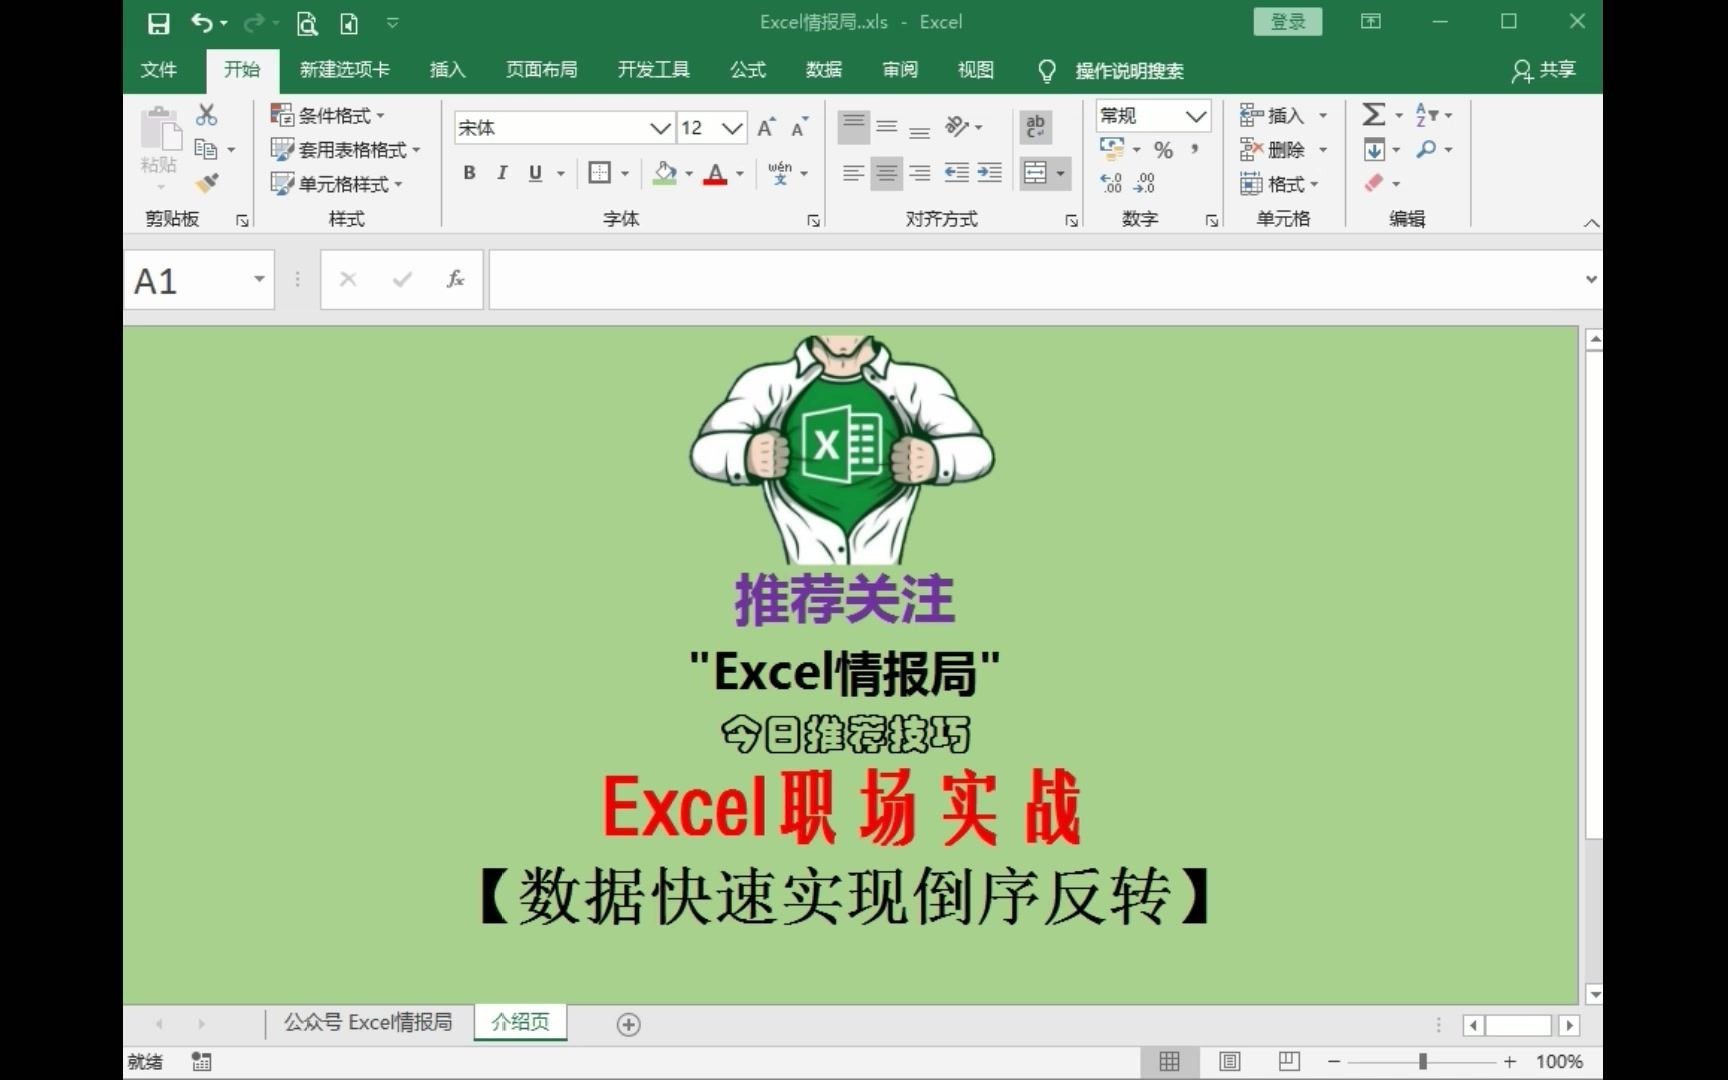Screen dimensions: 1728x1080
Task: Decrease indent icon
Action: click(x=956, y=173)
